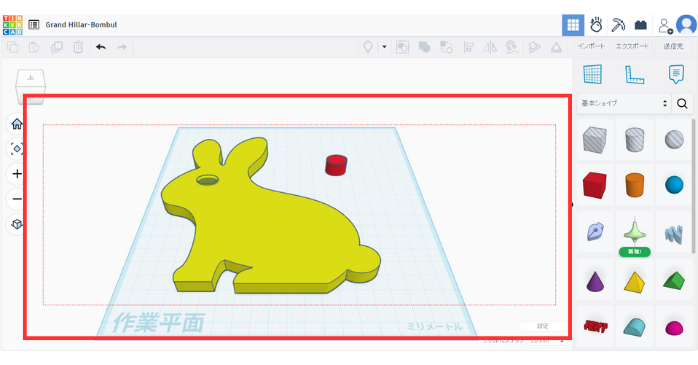Screen dimensions: 698x365
Task: Open the Blocks pickaxe icon
Action: coord(618,25)
